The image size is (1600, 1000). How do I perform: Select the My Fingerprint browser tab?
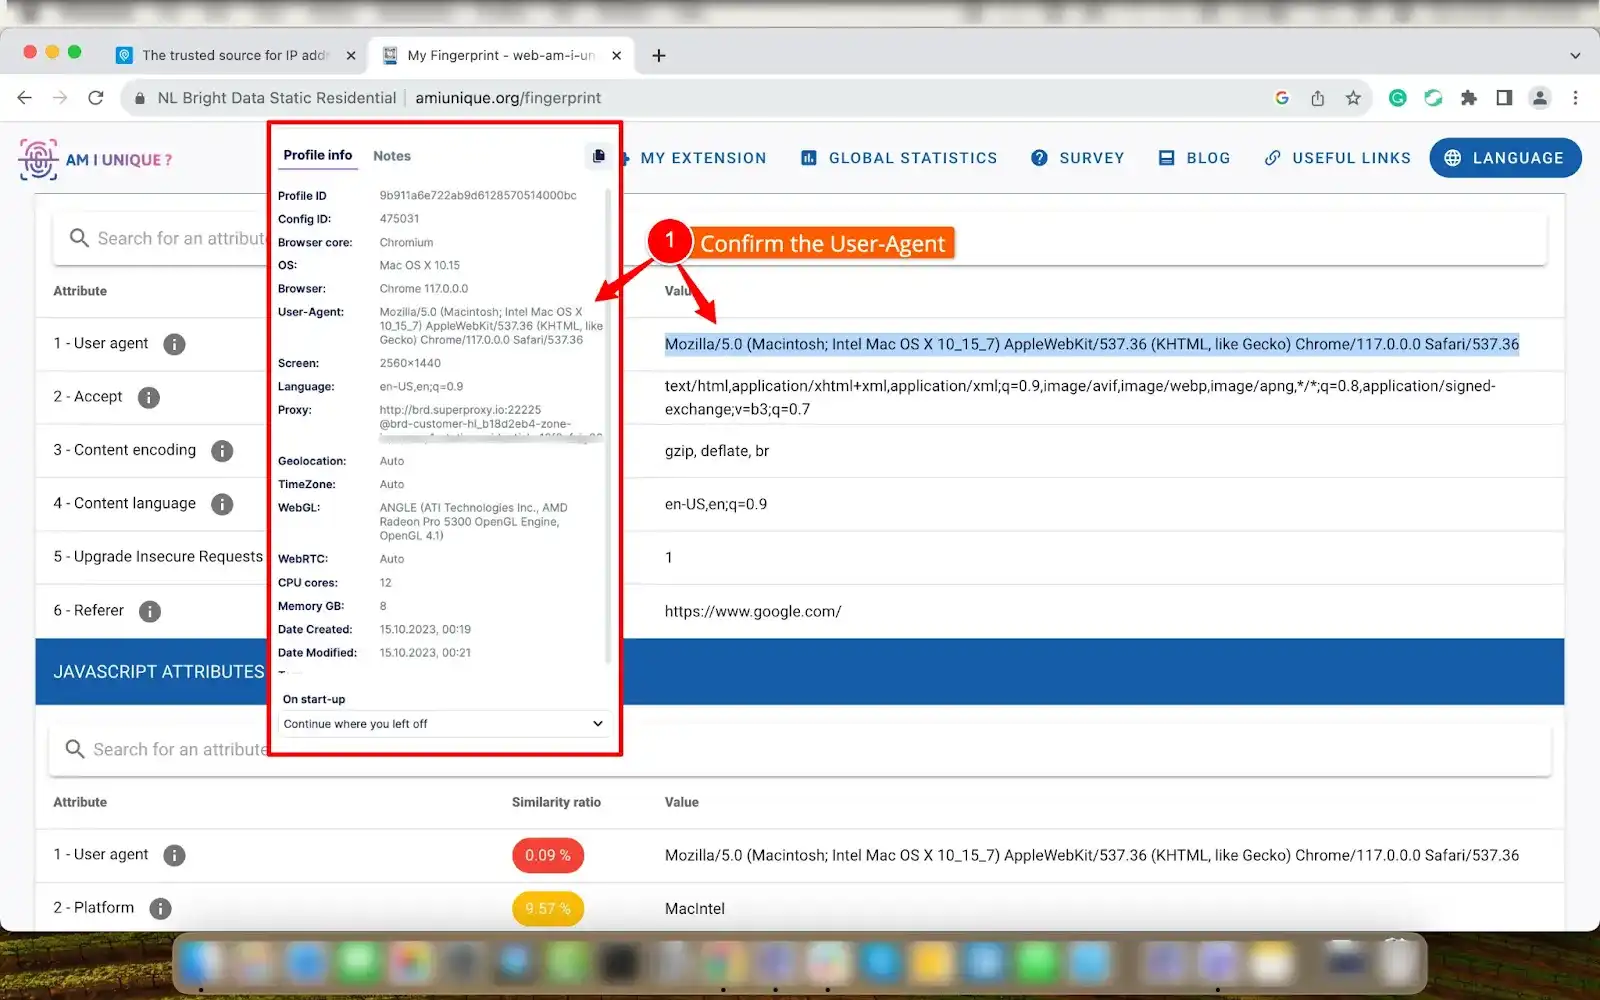tap(501, 56)
